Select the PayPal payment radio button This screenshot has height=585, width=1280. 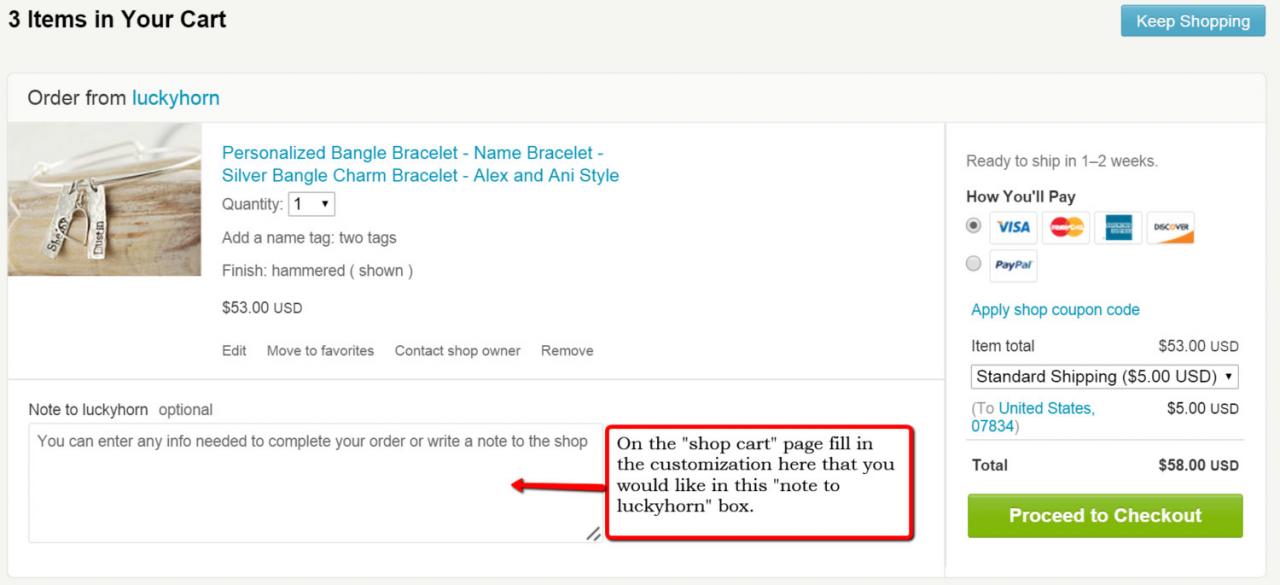click(974, 265)
